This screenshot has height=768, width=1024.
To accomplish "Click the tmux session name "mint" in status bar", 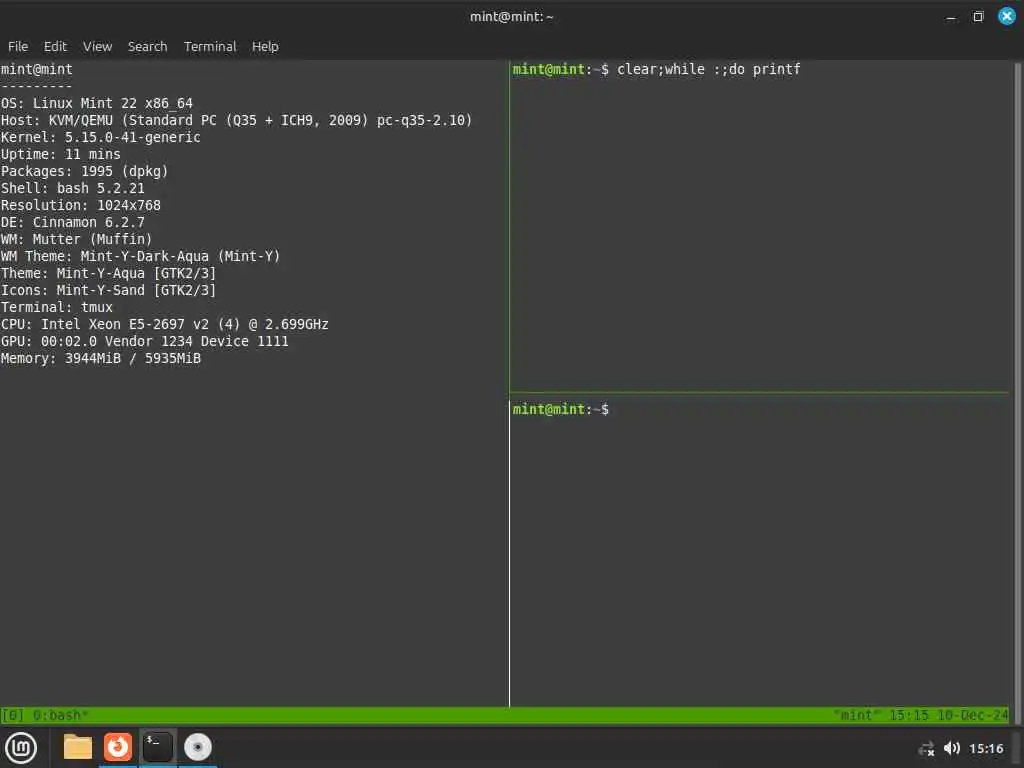I will (857, 716).
